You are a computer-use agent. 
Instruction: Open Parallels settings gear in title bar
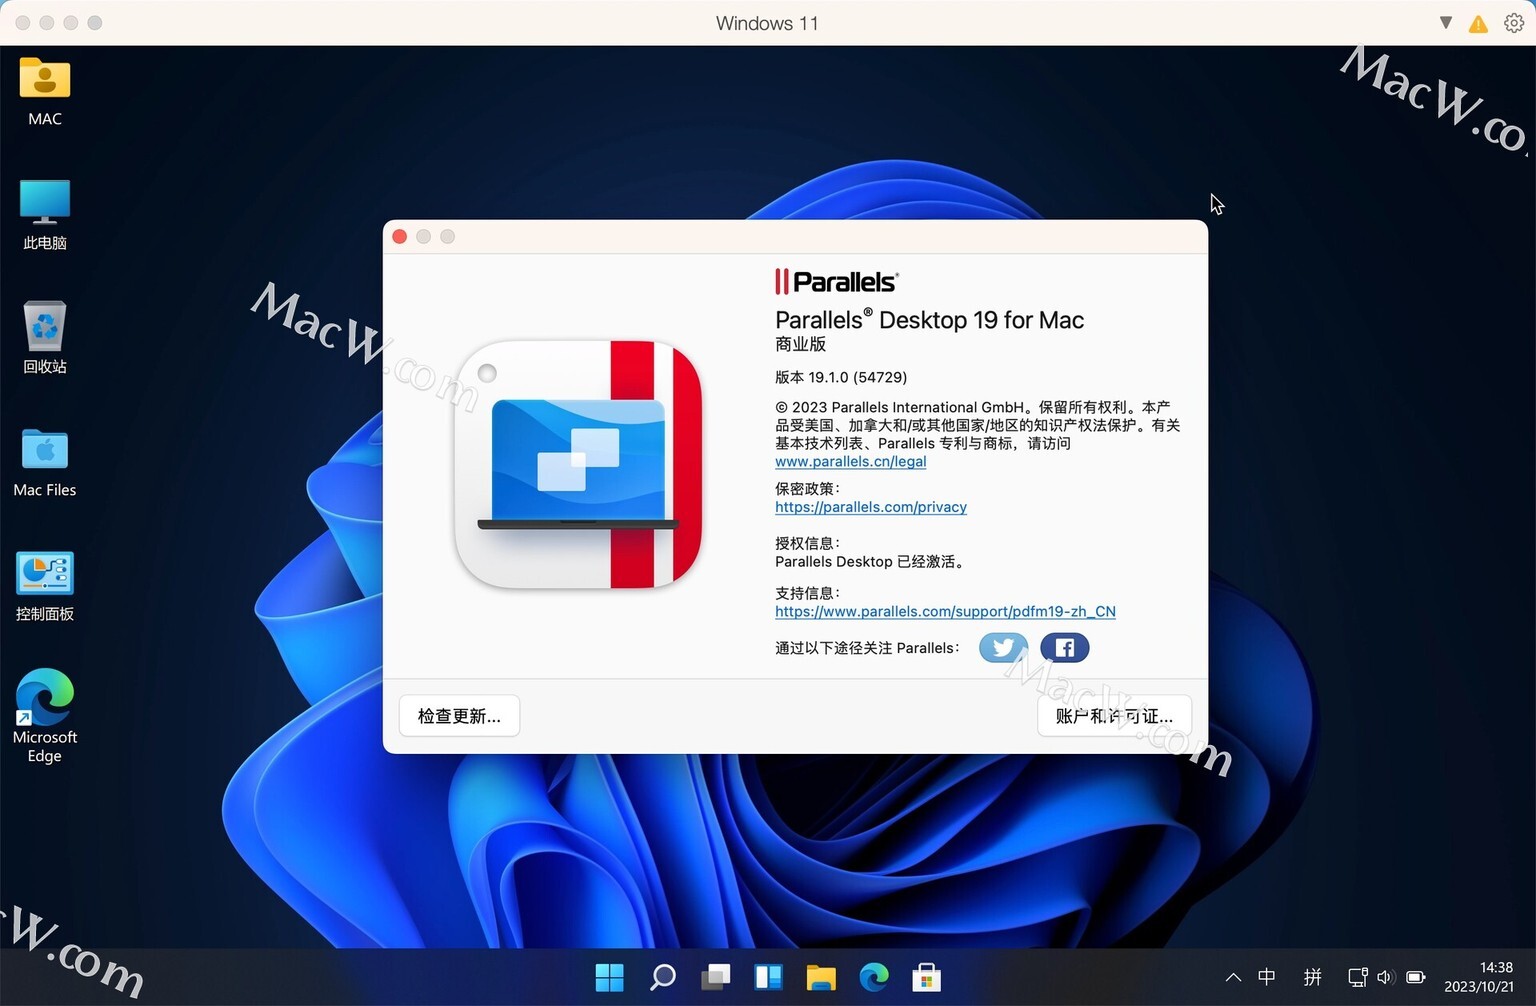1514,23
